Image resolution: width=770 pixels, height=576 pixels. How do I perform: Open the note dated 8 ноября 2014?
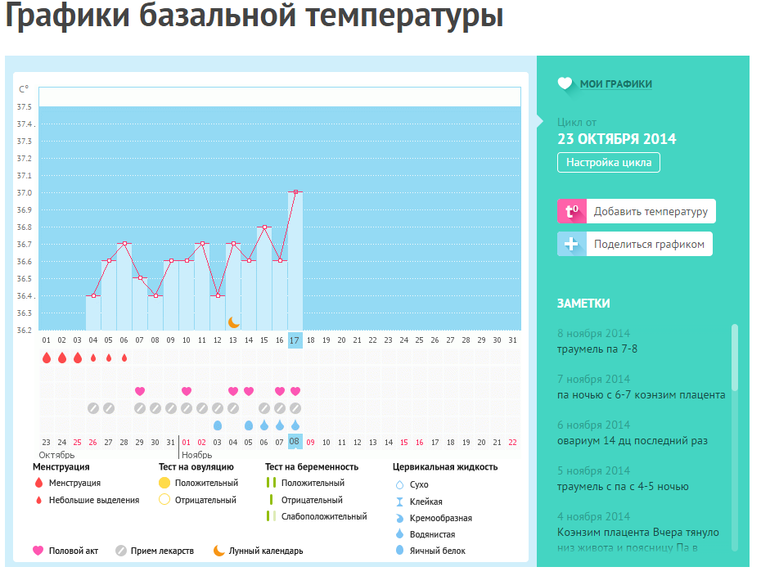click(610, 349)
